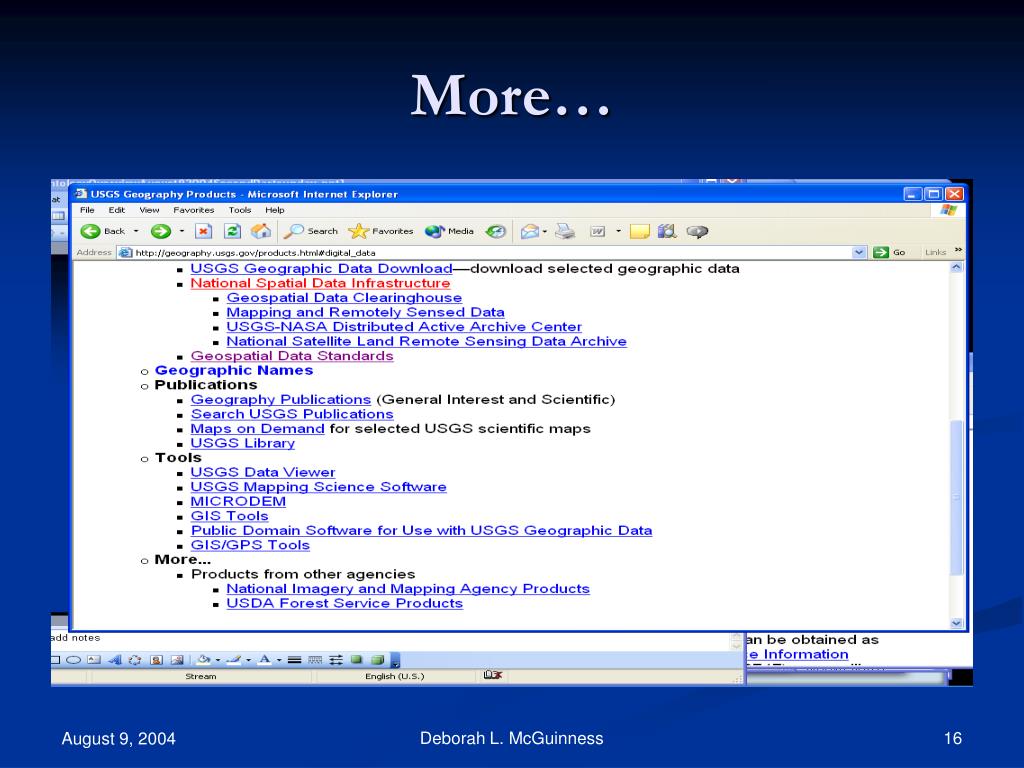Open the File menu
The image size is (1024, 768).
click(87, 210)
